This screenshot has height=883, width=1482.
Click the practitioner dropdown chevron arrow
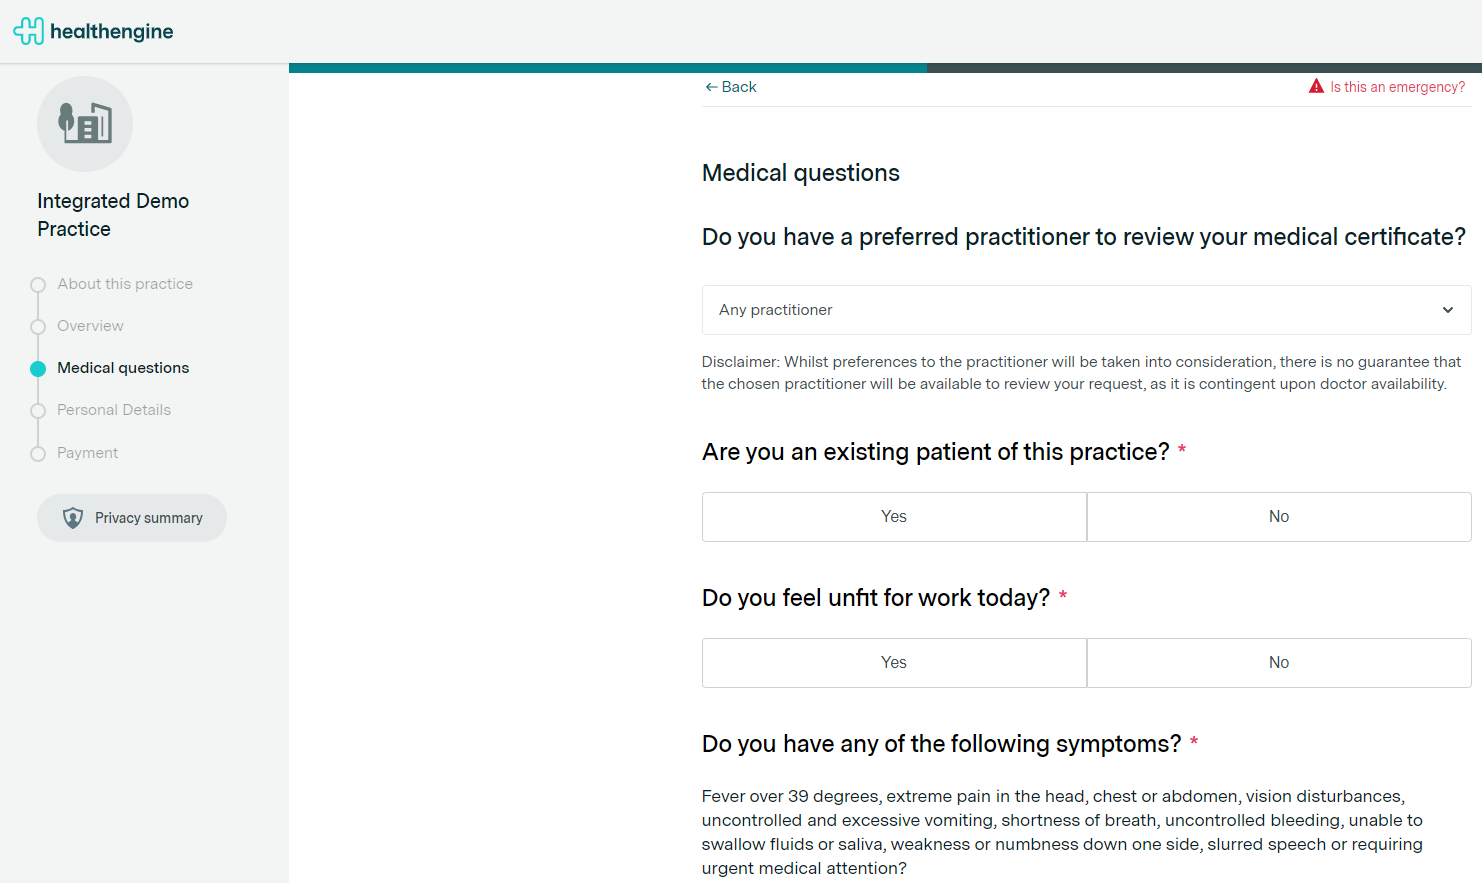pos(1447,310)
